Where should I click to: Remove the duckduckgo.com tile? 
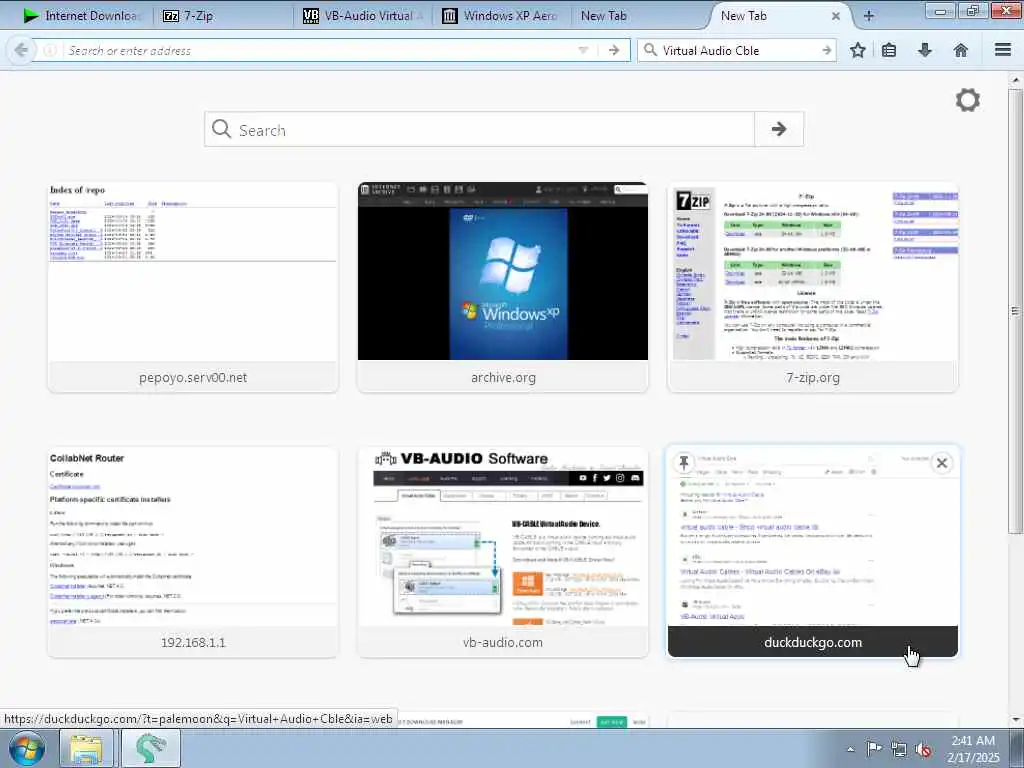942,463
